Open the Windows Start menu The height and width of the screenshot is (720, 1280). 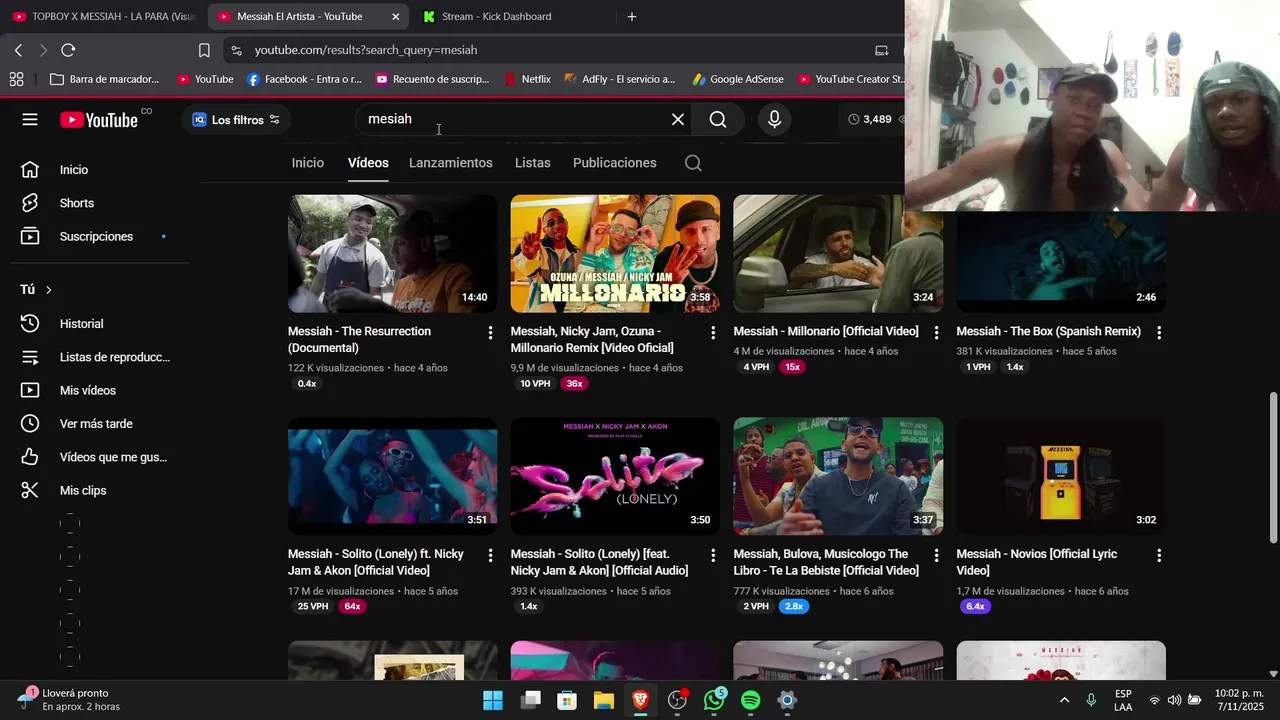(493, 701)
